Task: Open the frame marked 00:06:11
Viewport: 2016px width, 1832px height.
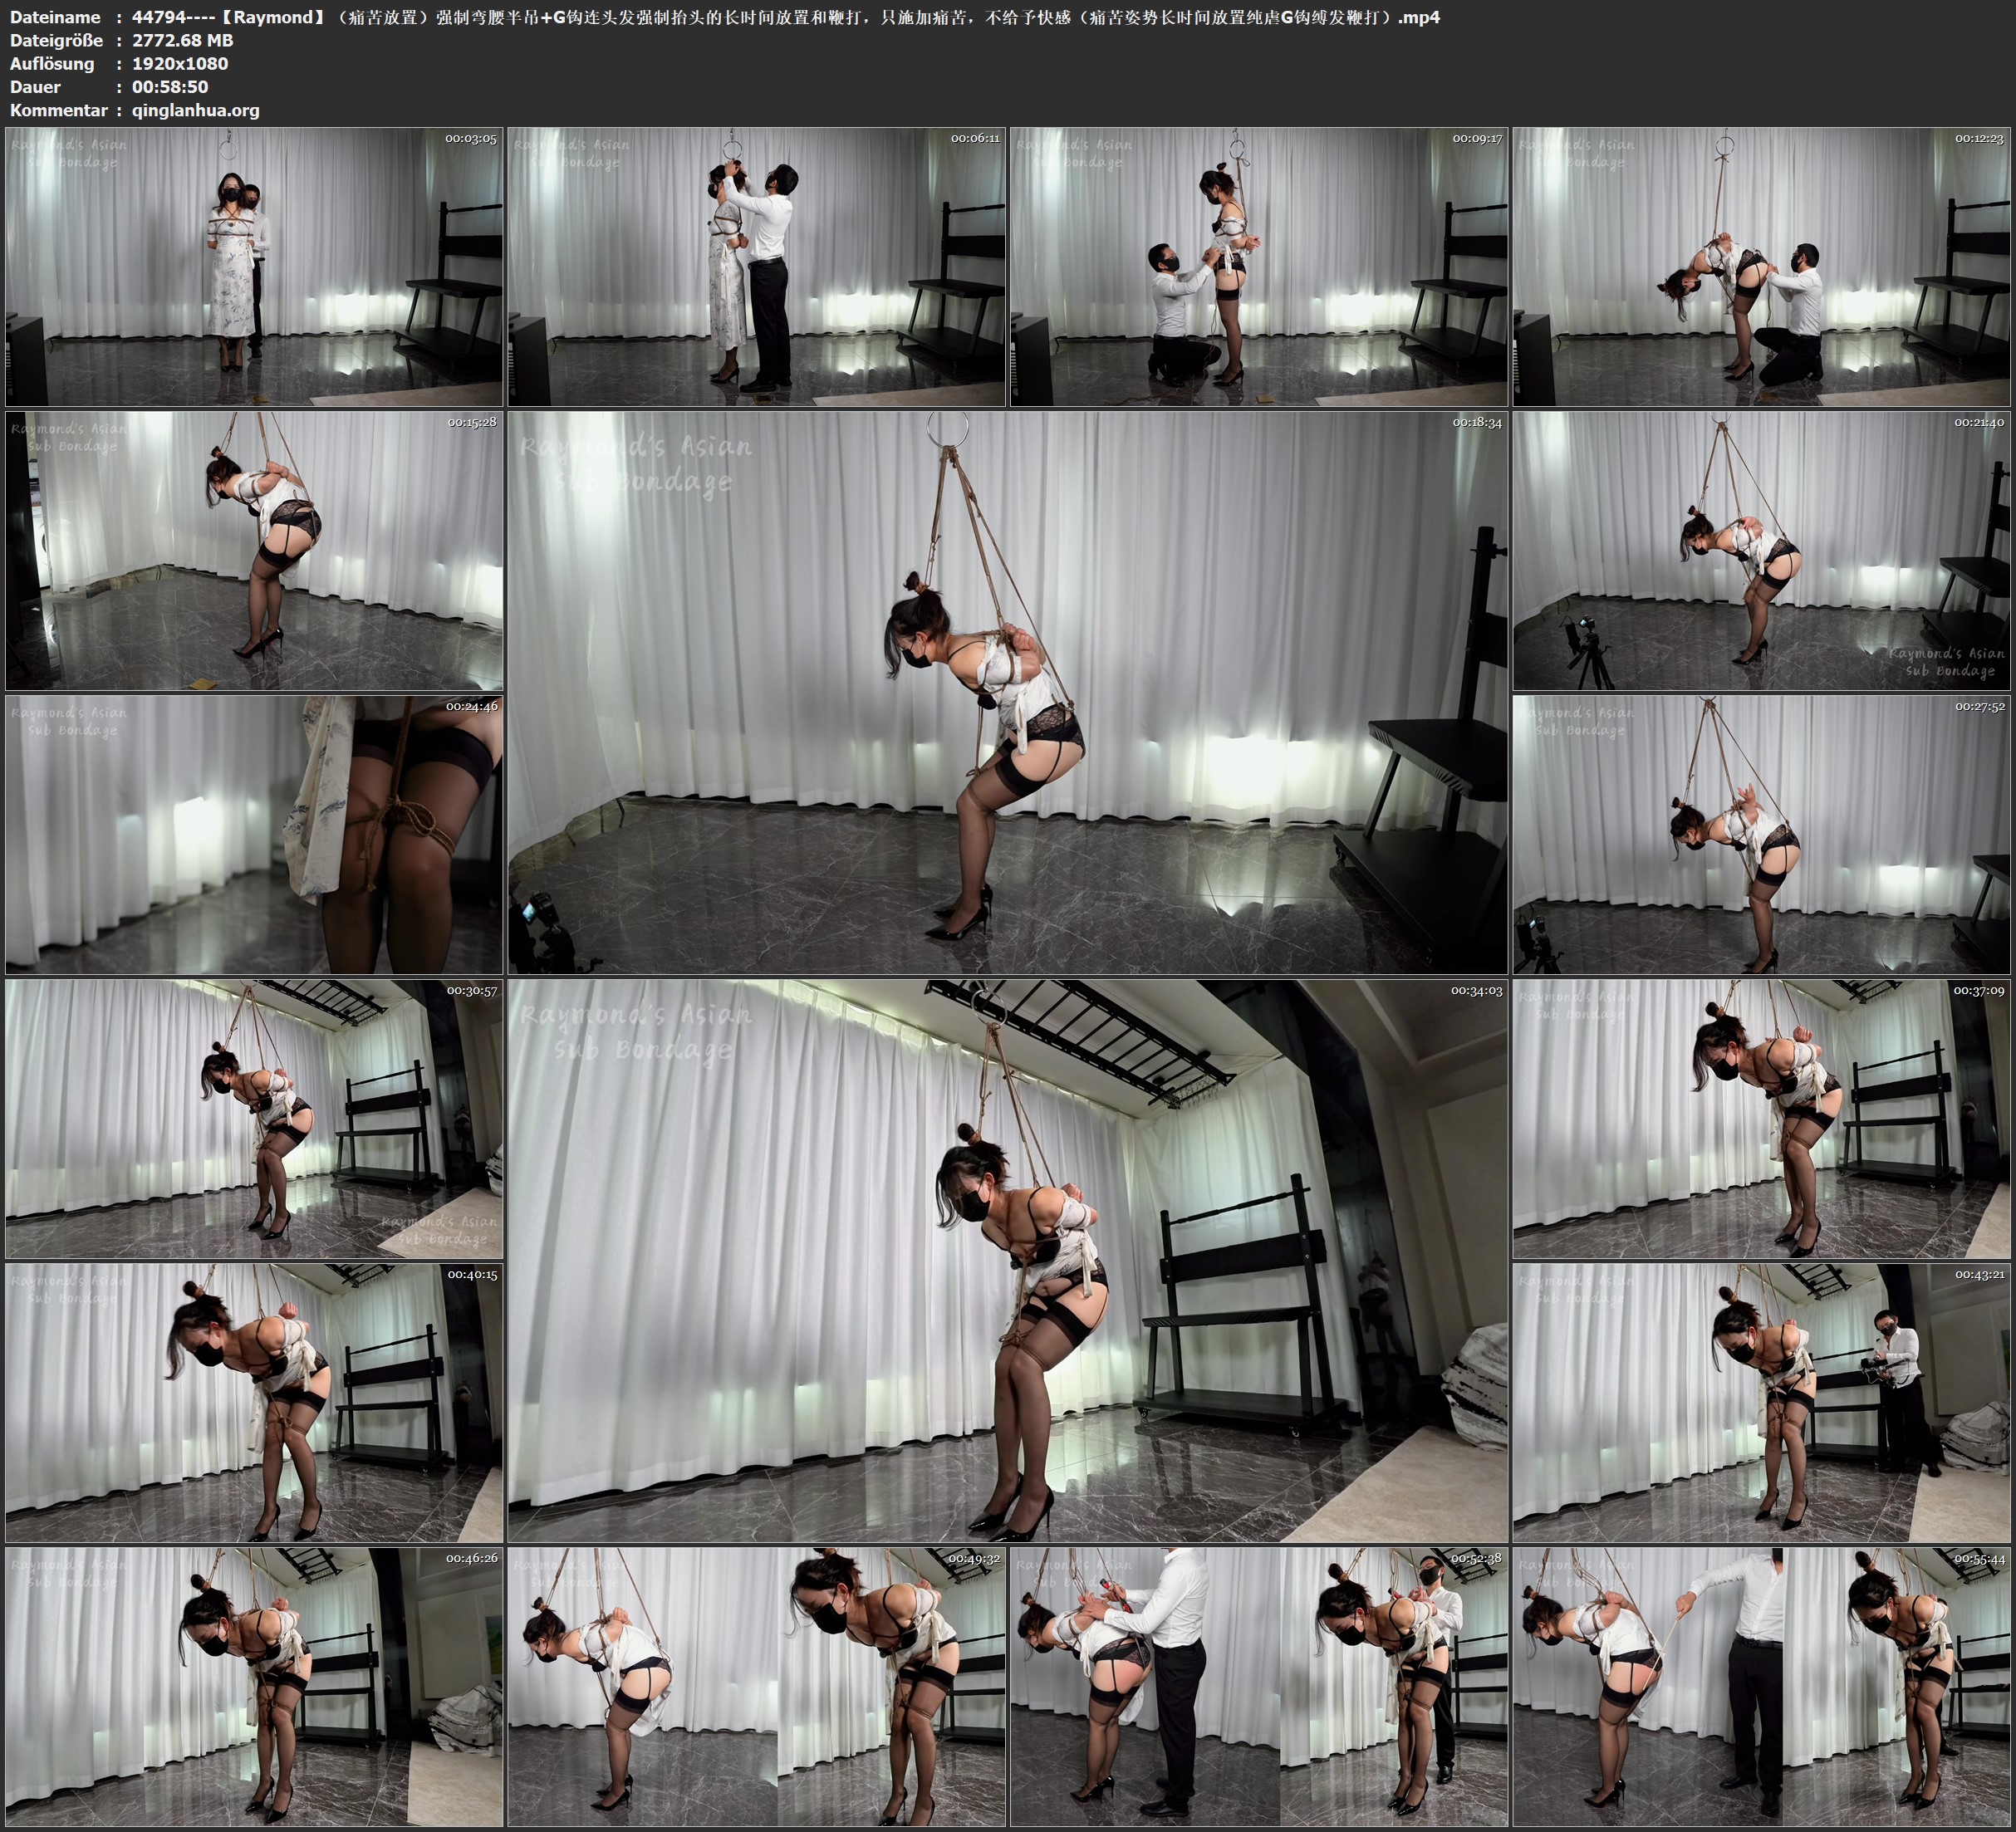Action: (x=756, y=266)
